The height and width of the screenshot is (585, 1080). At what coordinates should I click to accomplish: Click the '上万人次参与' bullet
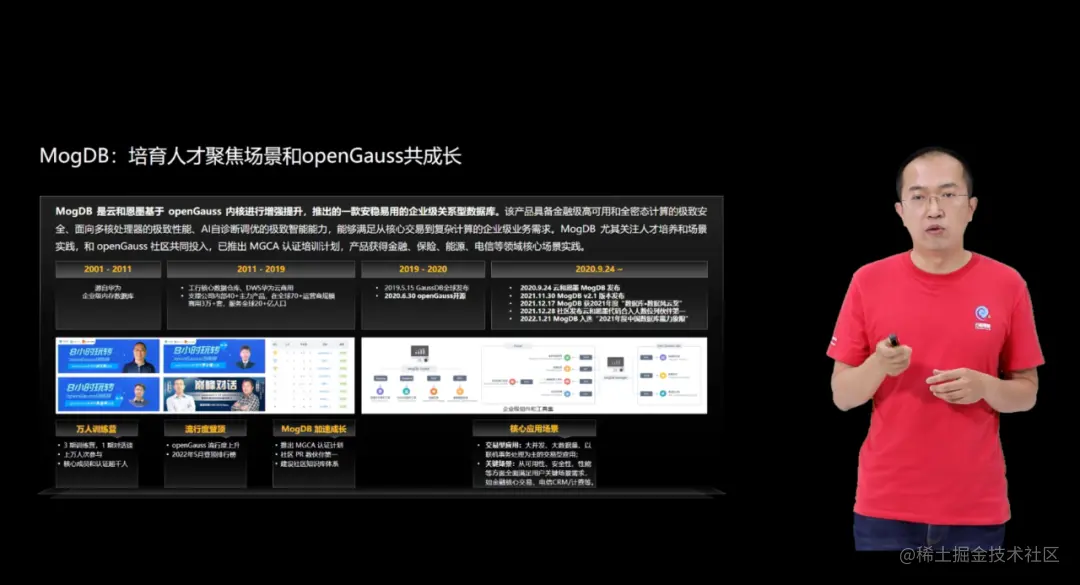click(x=83, y=455)
